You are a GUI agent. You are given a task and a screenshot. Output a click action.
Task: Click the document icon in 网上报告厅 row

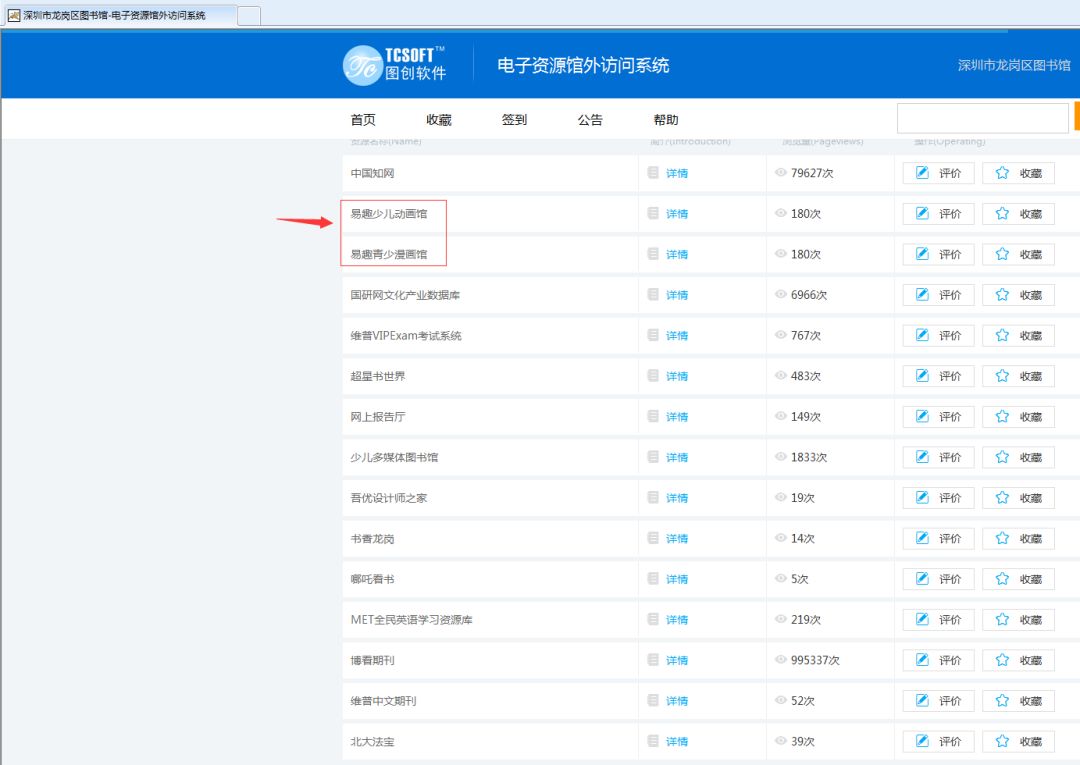click(653, 417)
